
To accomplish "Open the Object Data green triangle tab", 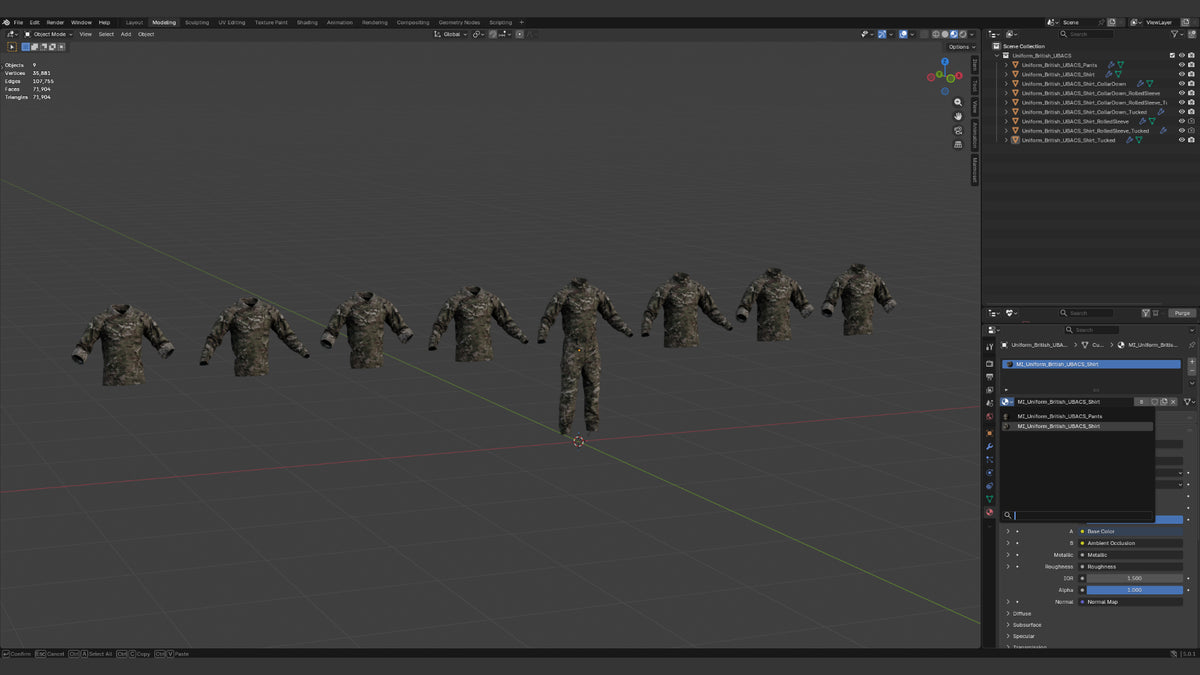I will [989, 498].
